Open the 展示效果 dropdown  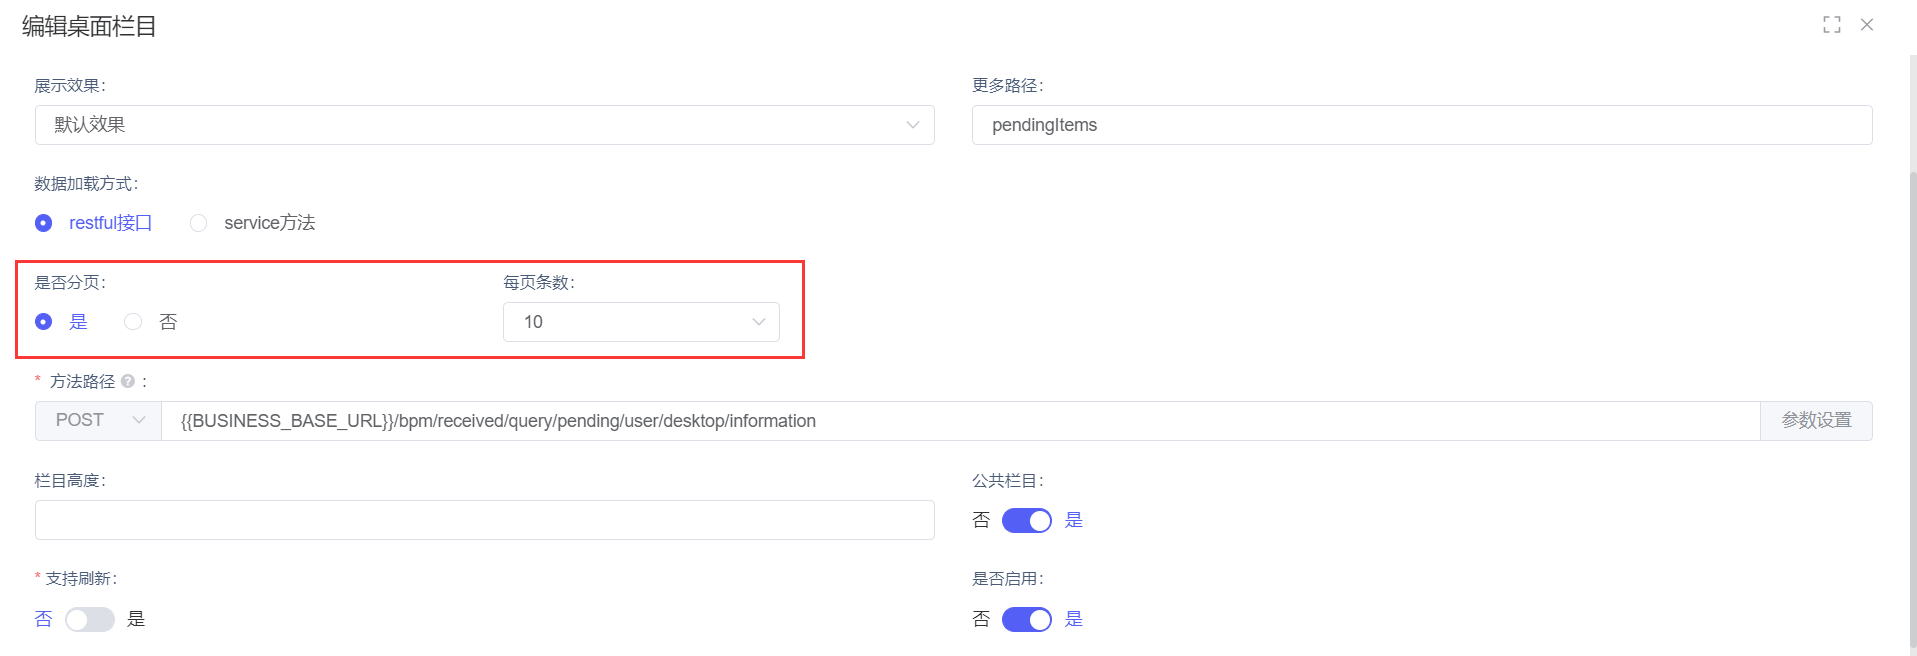[x=484, y=125]
